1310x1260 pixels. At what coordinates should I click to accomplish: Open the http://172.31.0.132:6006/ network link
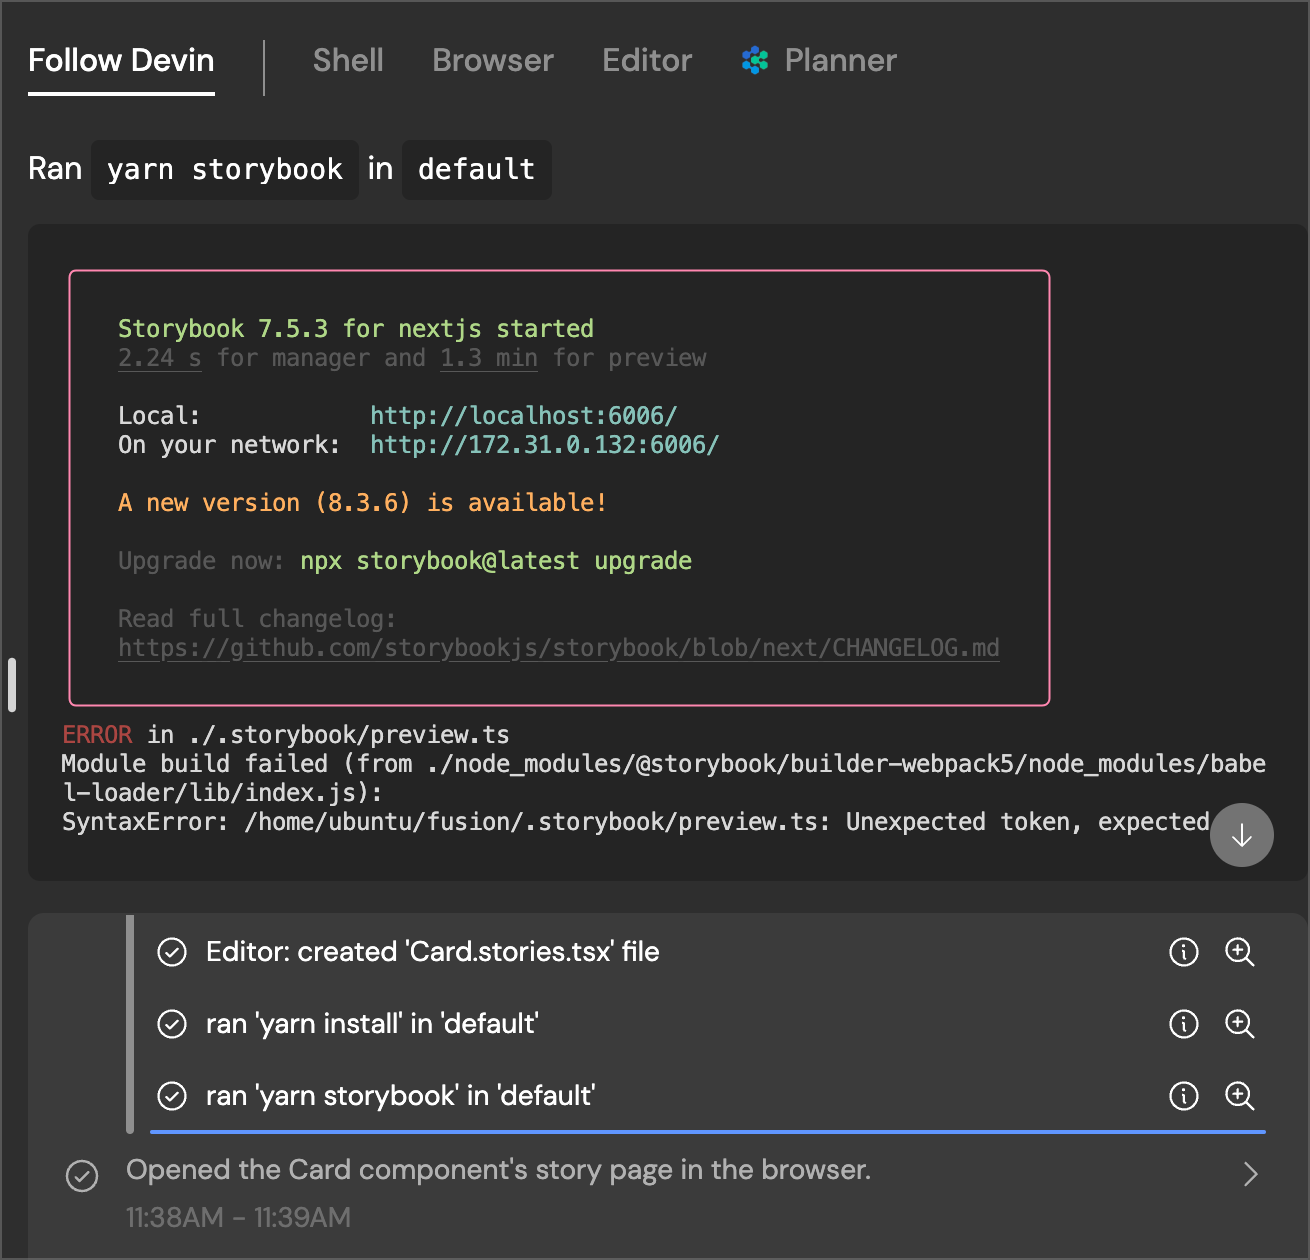(x=544, y=445)
